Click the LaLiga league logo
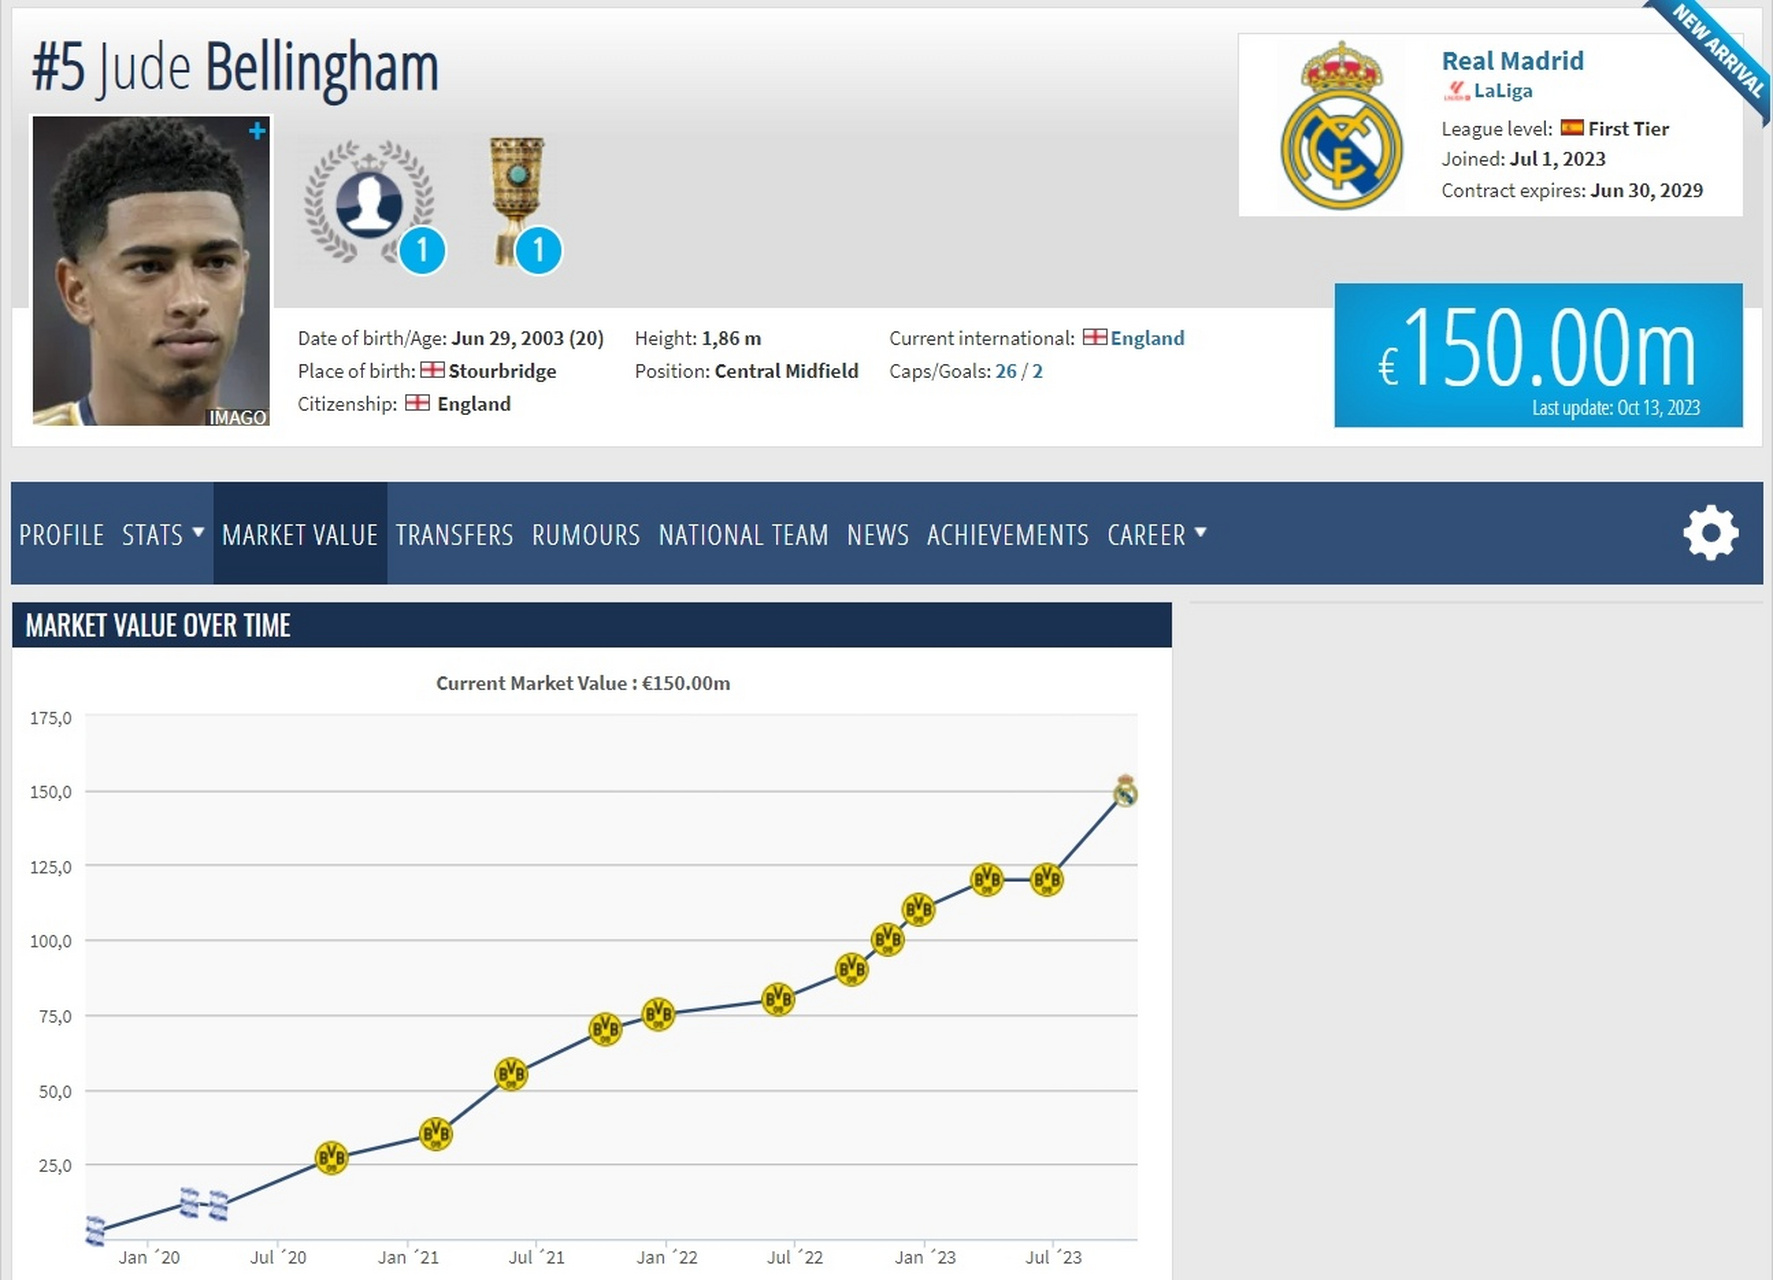Image resolution: width=1773 pixels, height=1280 pixels. click(1456, 91)
